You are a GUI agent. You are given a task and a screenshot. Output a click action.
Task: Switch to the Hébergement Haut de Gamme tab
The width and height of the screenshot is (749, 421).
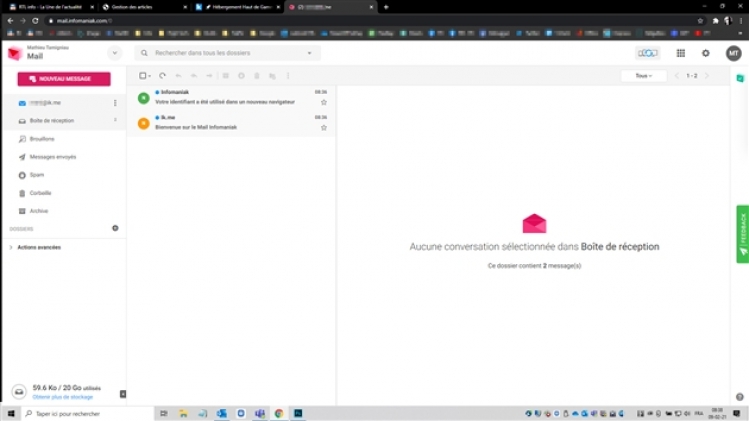(x=237, y=7)
